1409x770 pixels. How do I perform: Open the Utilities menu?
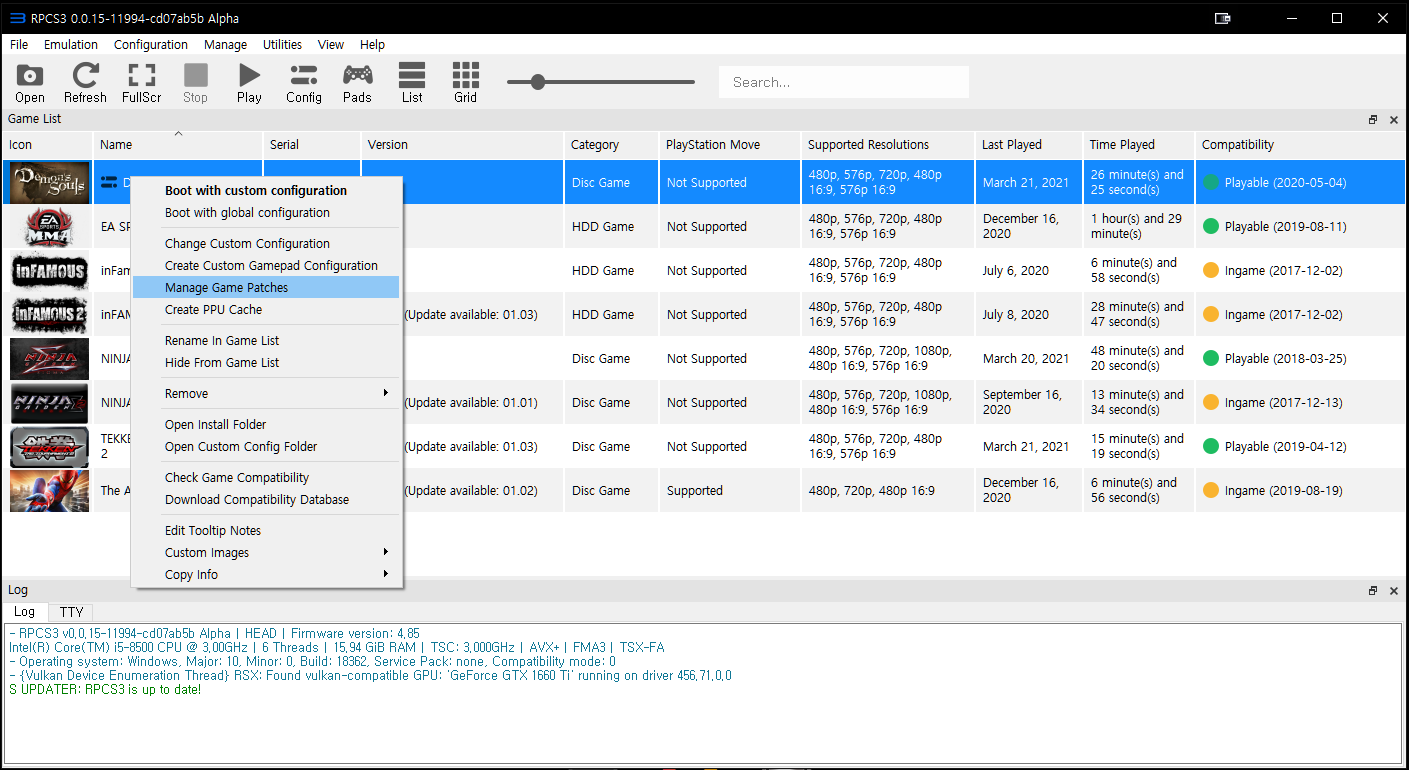click(x=282, y=44)
